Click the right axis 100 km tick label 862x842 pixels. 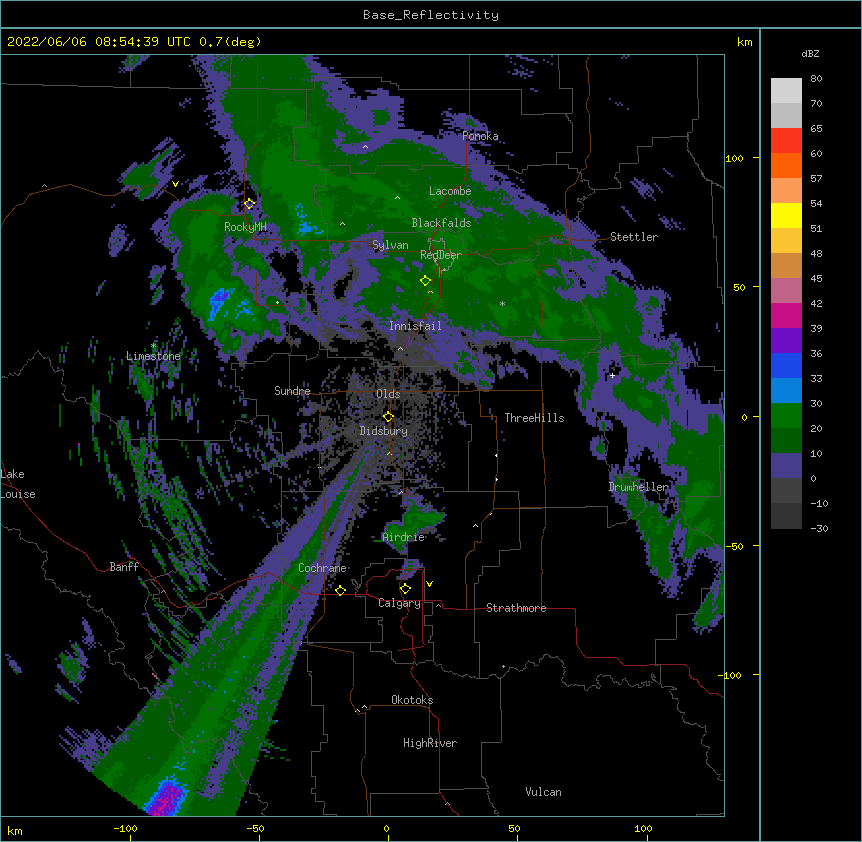[734, 158]
